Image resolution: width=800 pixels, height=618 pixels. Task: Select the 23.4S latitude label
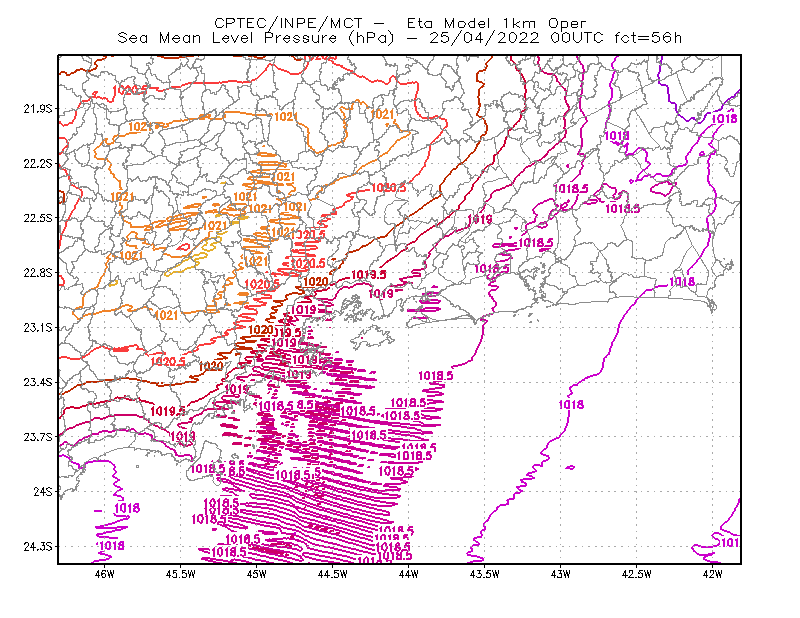tap(37, 382)
